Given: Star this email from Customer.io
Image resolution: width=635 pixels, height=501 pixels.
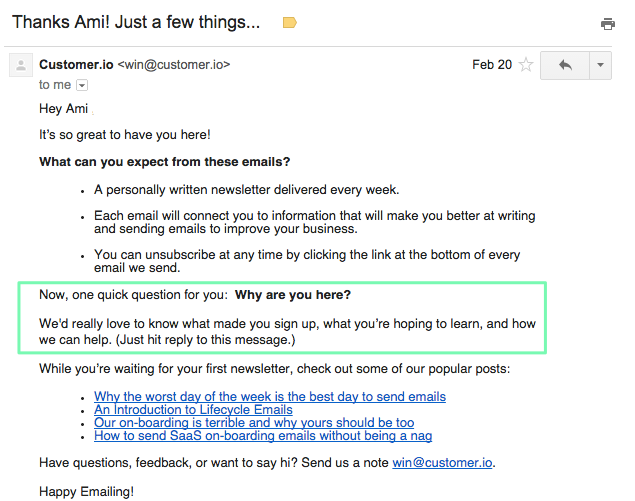Looking at the screenshot, I should [x=526, y=65].
